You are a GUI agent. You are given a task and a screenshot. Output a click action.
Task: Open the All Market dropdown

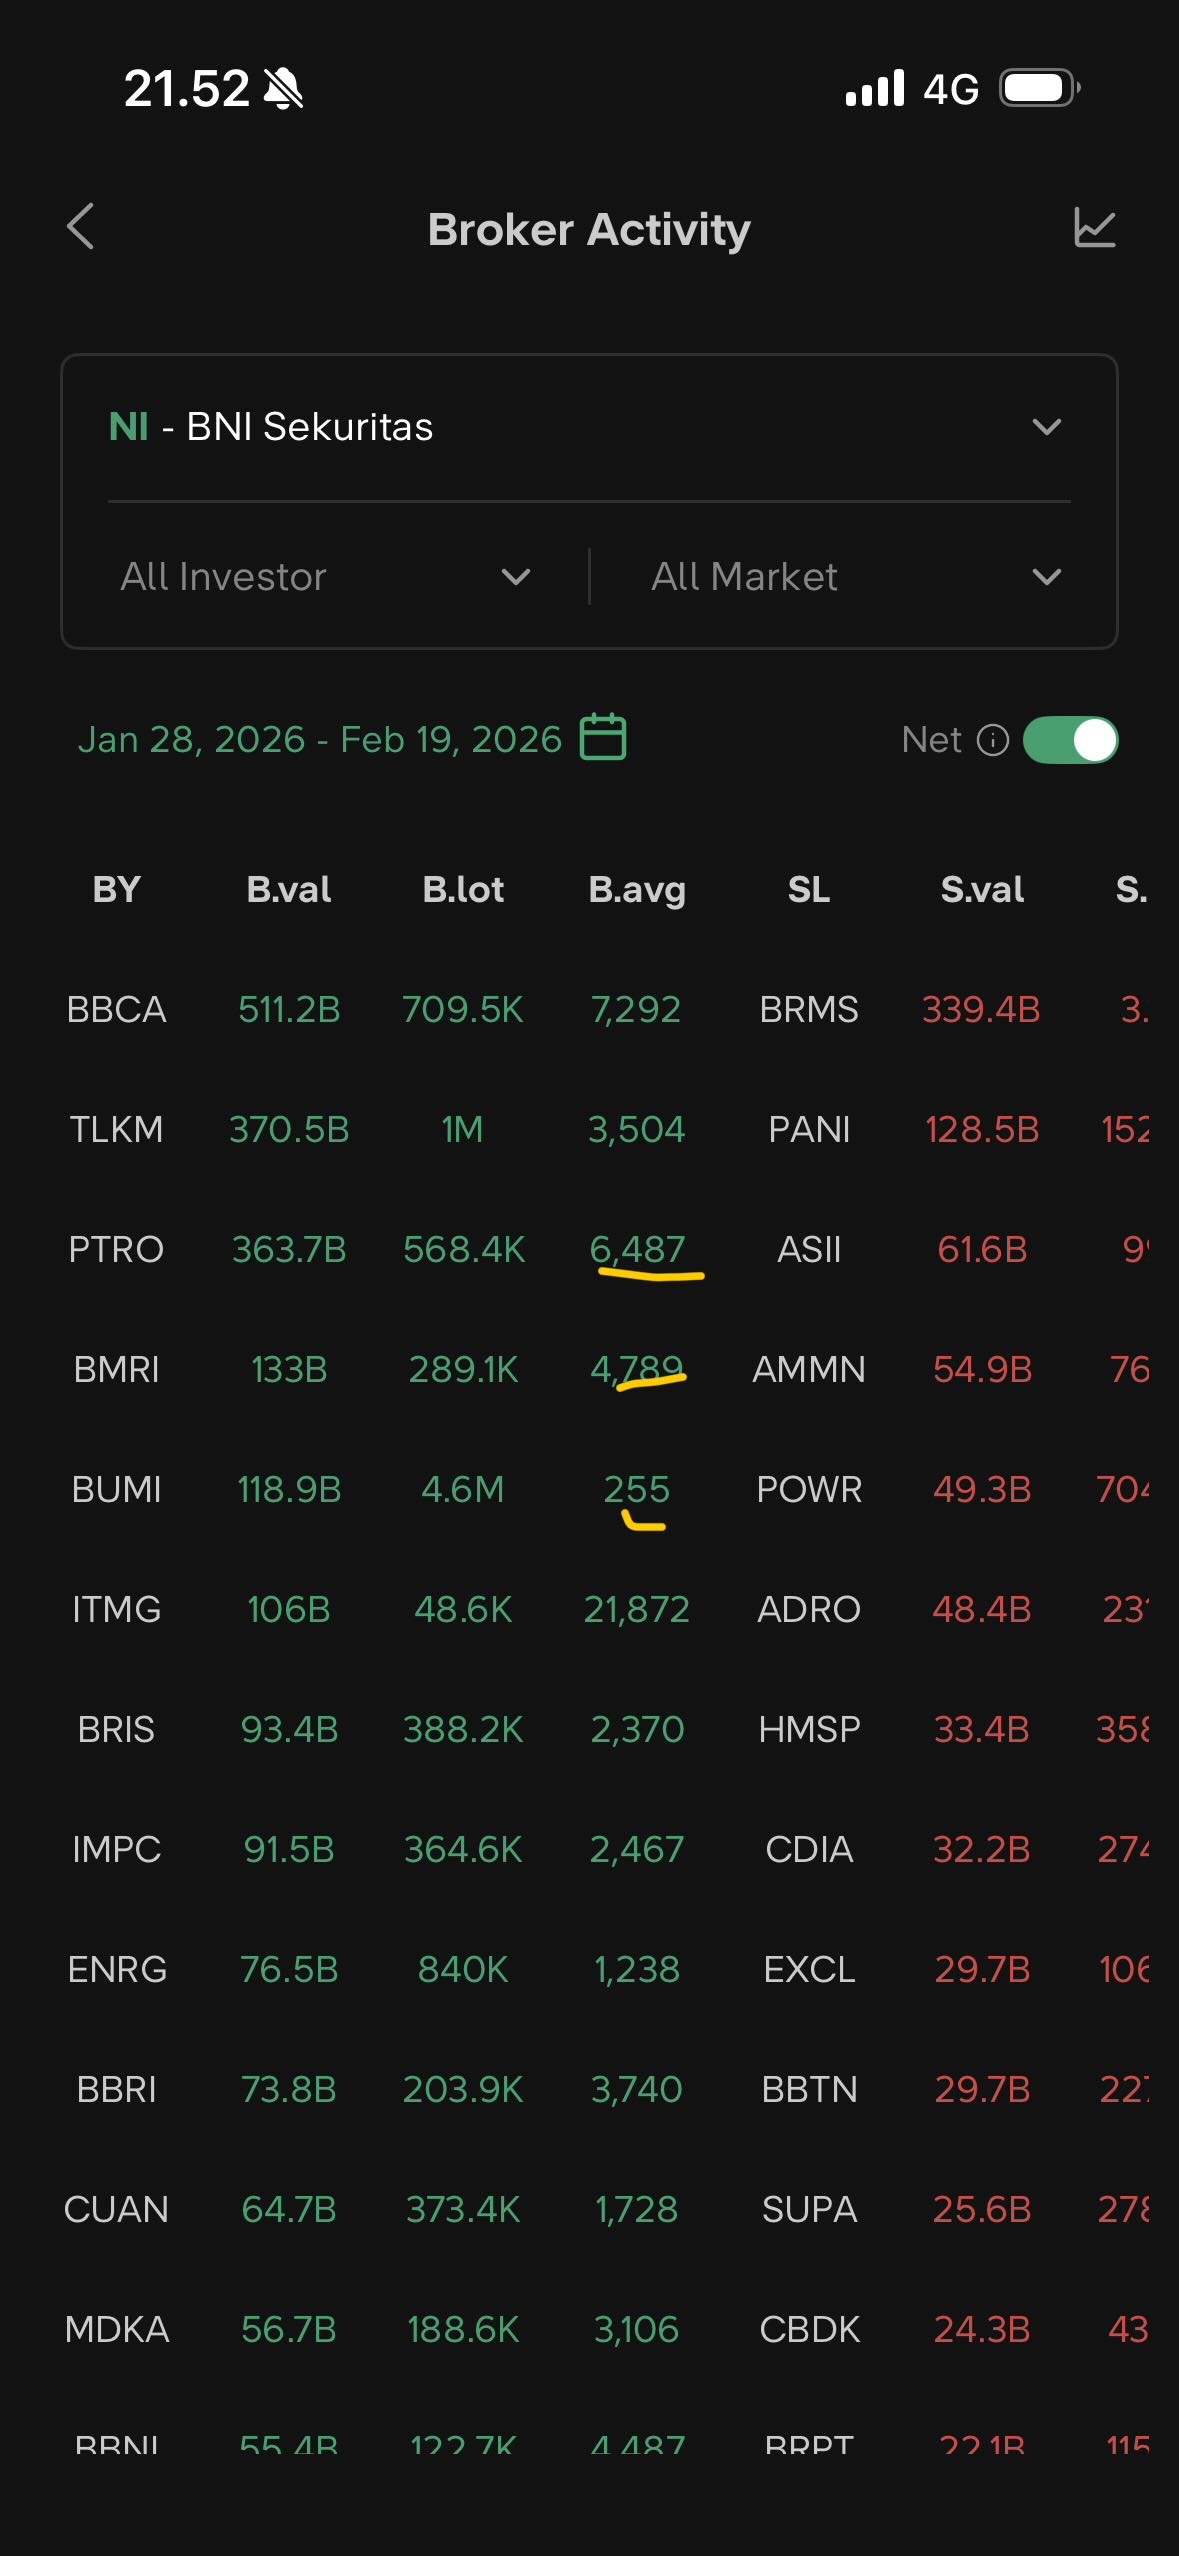point(855,577)
